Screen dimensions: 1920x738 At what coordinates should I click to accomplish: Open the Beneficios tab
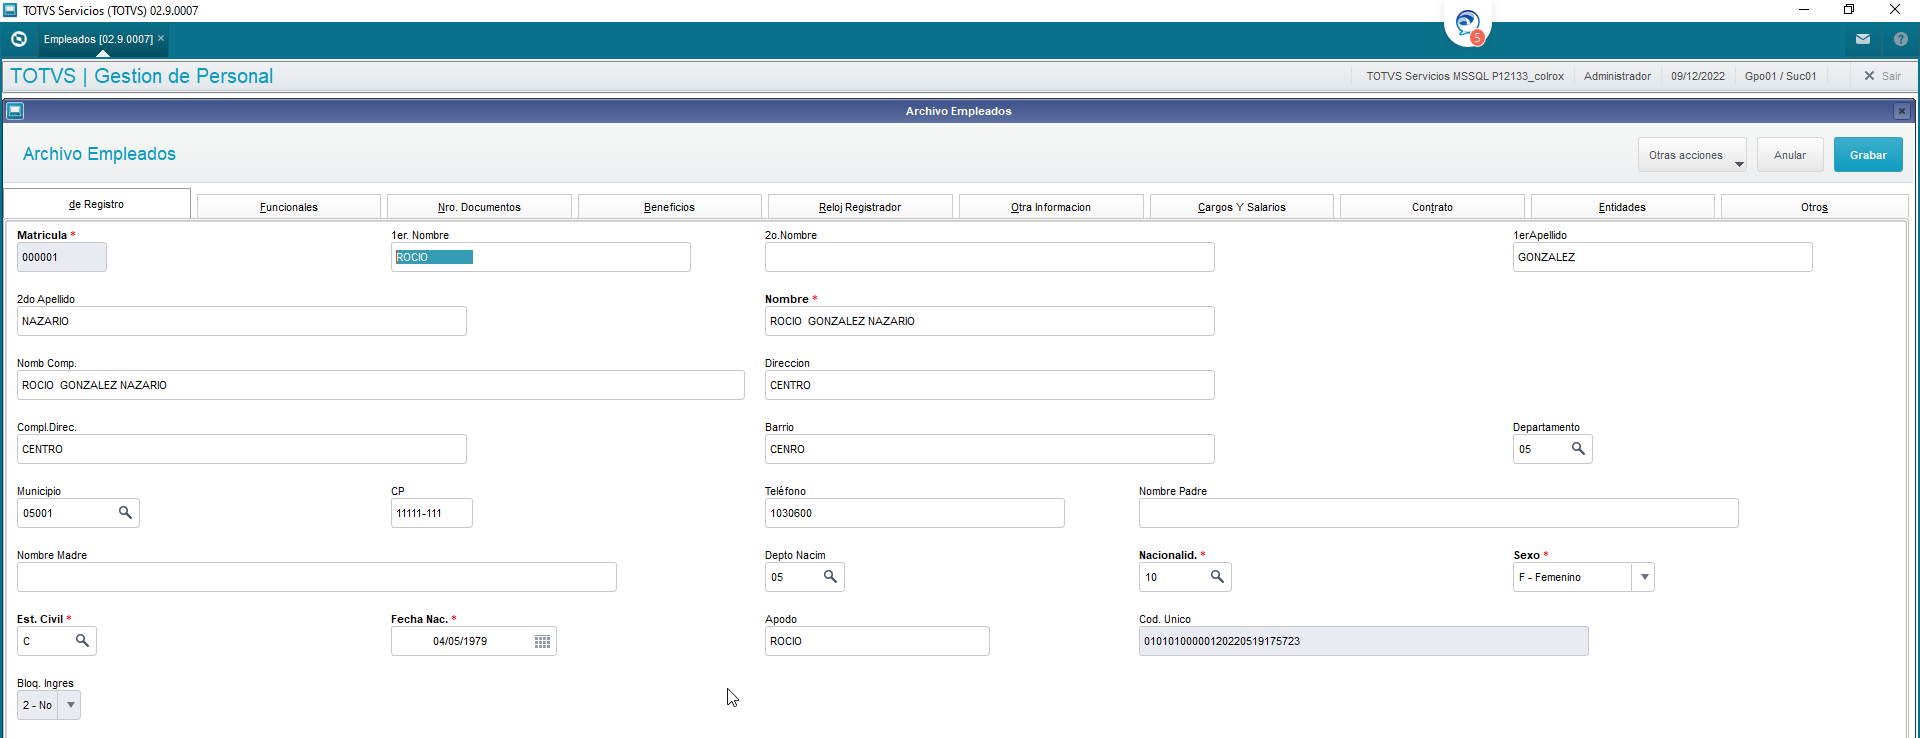click(670, 207)
